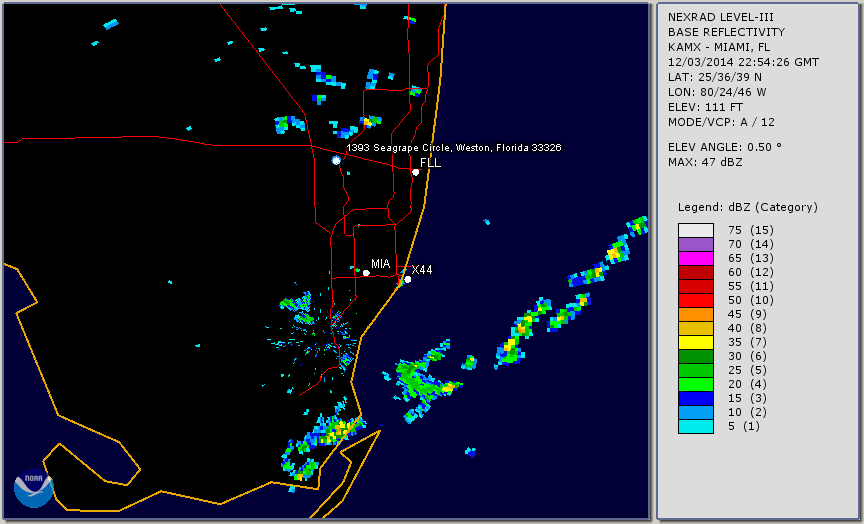864x524 pixels.
Task: Click the legend value 50 (10)
Action: (751, 300)
